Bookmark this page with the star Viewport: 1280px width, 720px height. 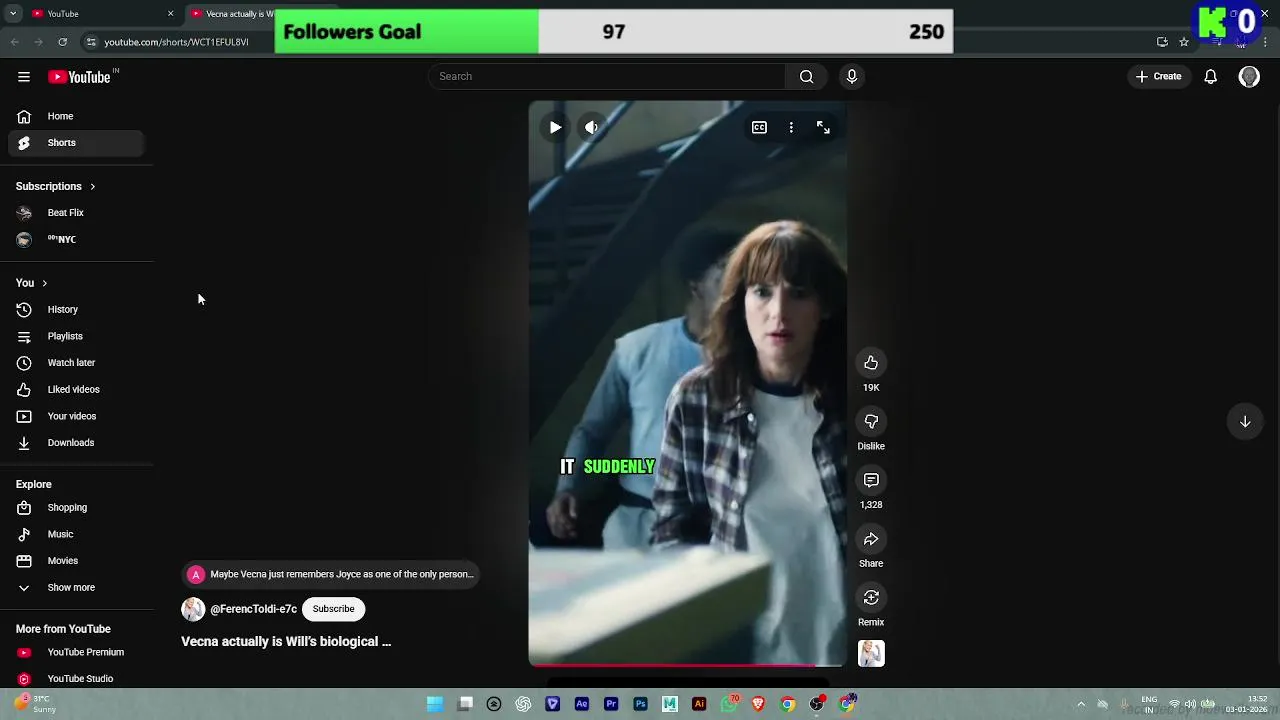(1184, 42)
